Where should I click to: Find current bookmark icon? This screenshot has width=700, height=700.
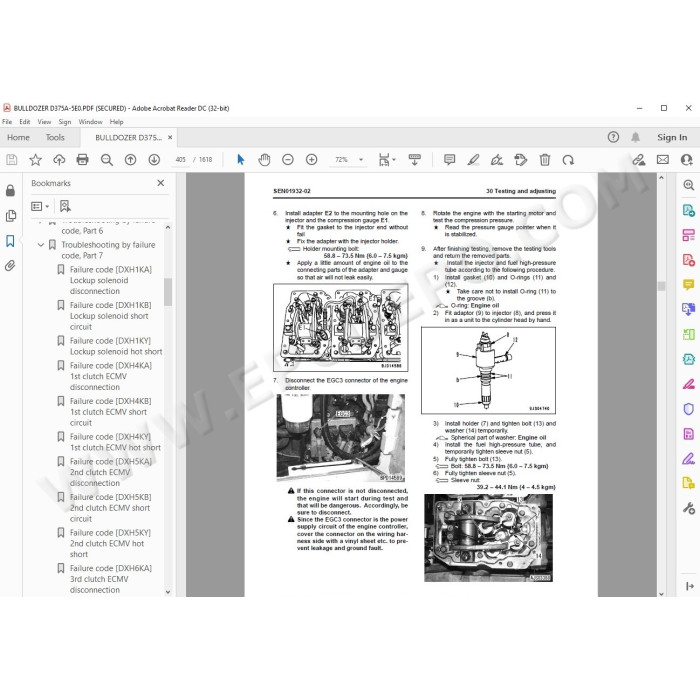point(65,206)
